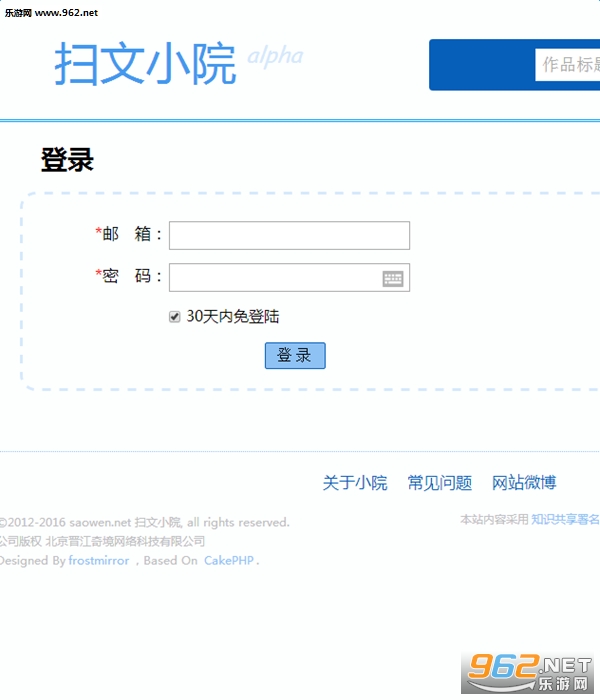Click the 邮箱 email input field

pyautogui.click(x=289, y=235)
